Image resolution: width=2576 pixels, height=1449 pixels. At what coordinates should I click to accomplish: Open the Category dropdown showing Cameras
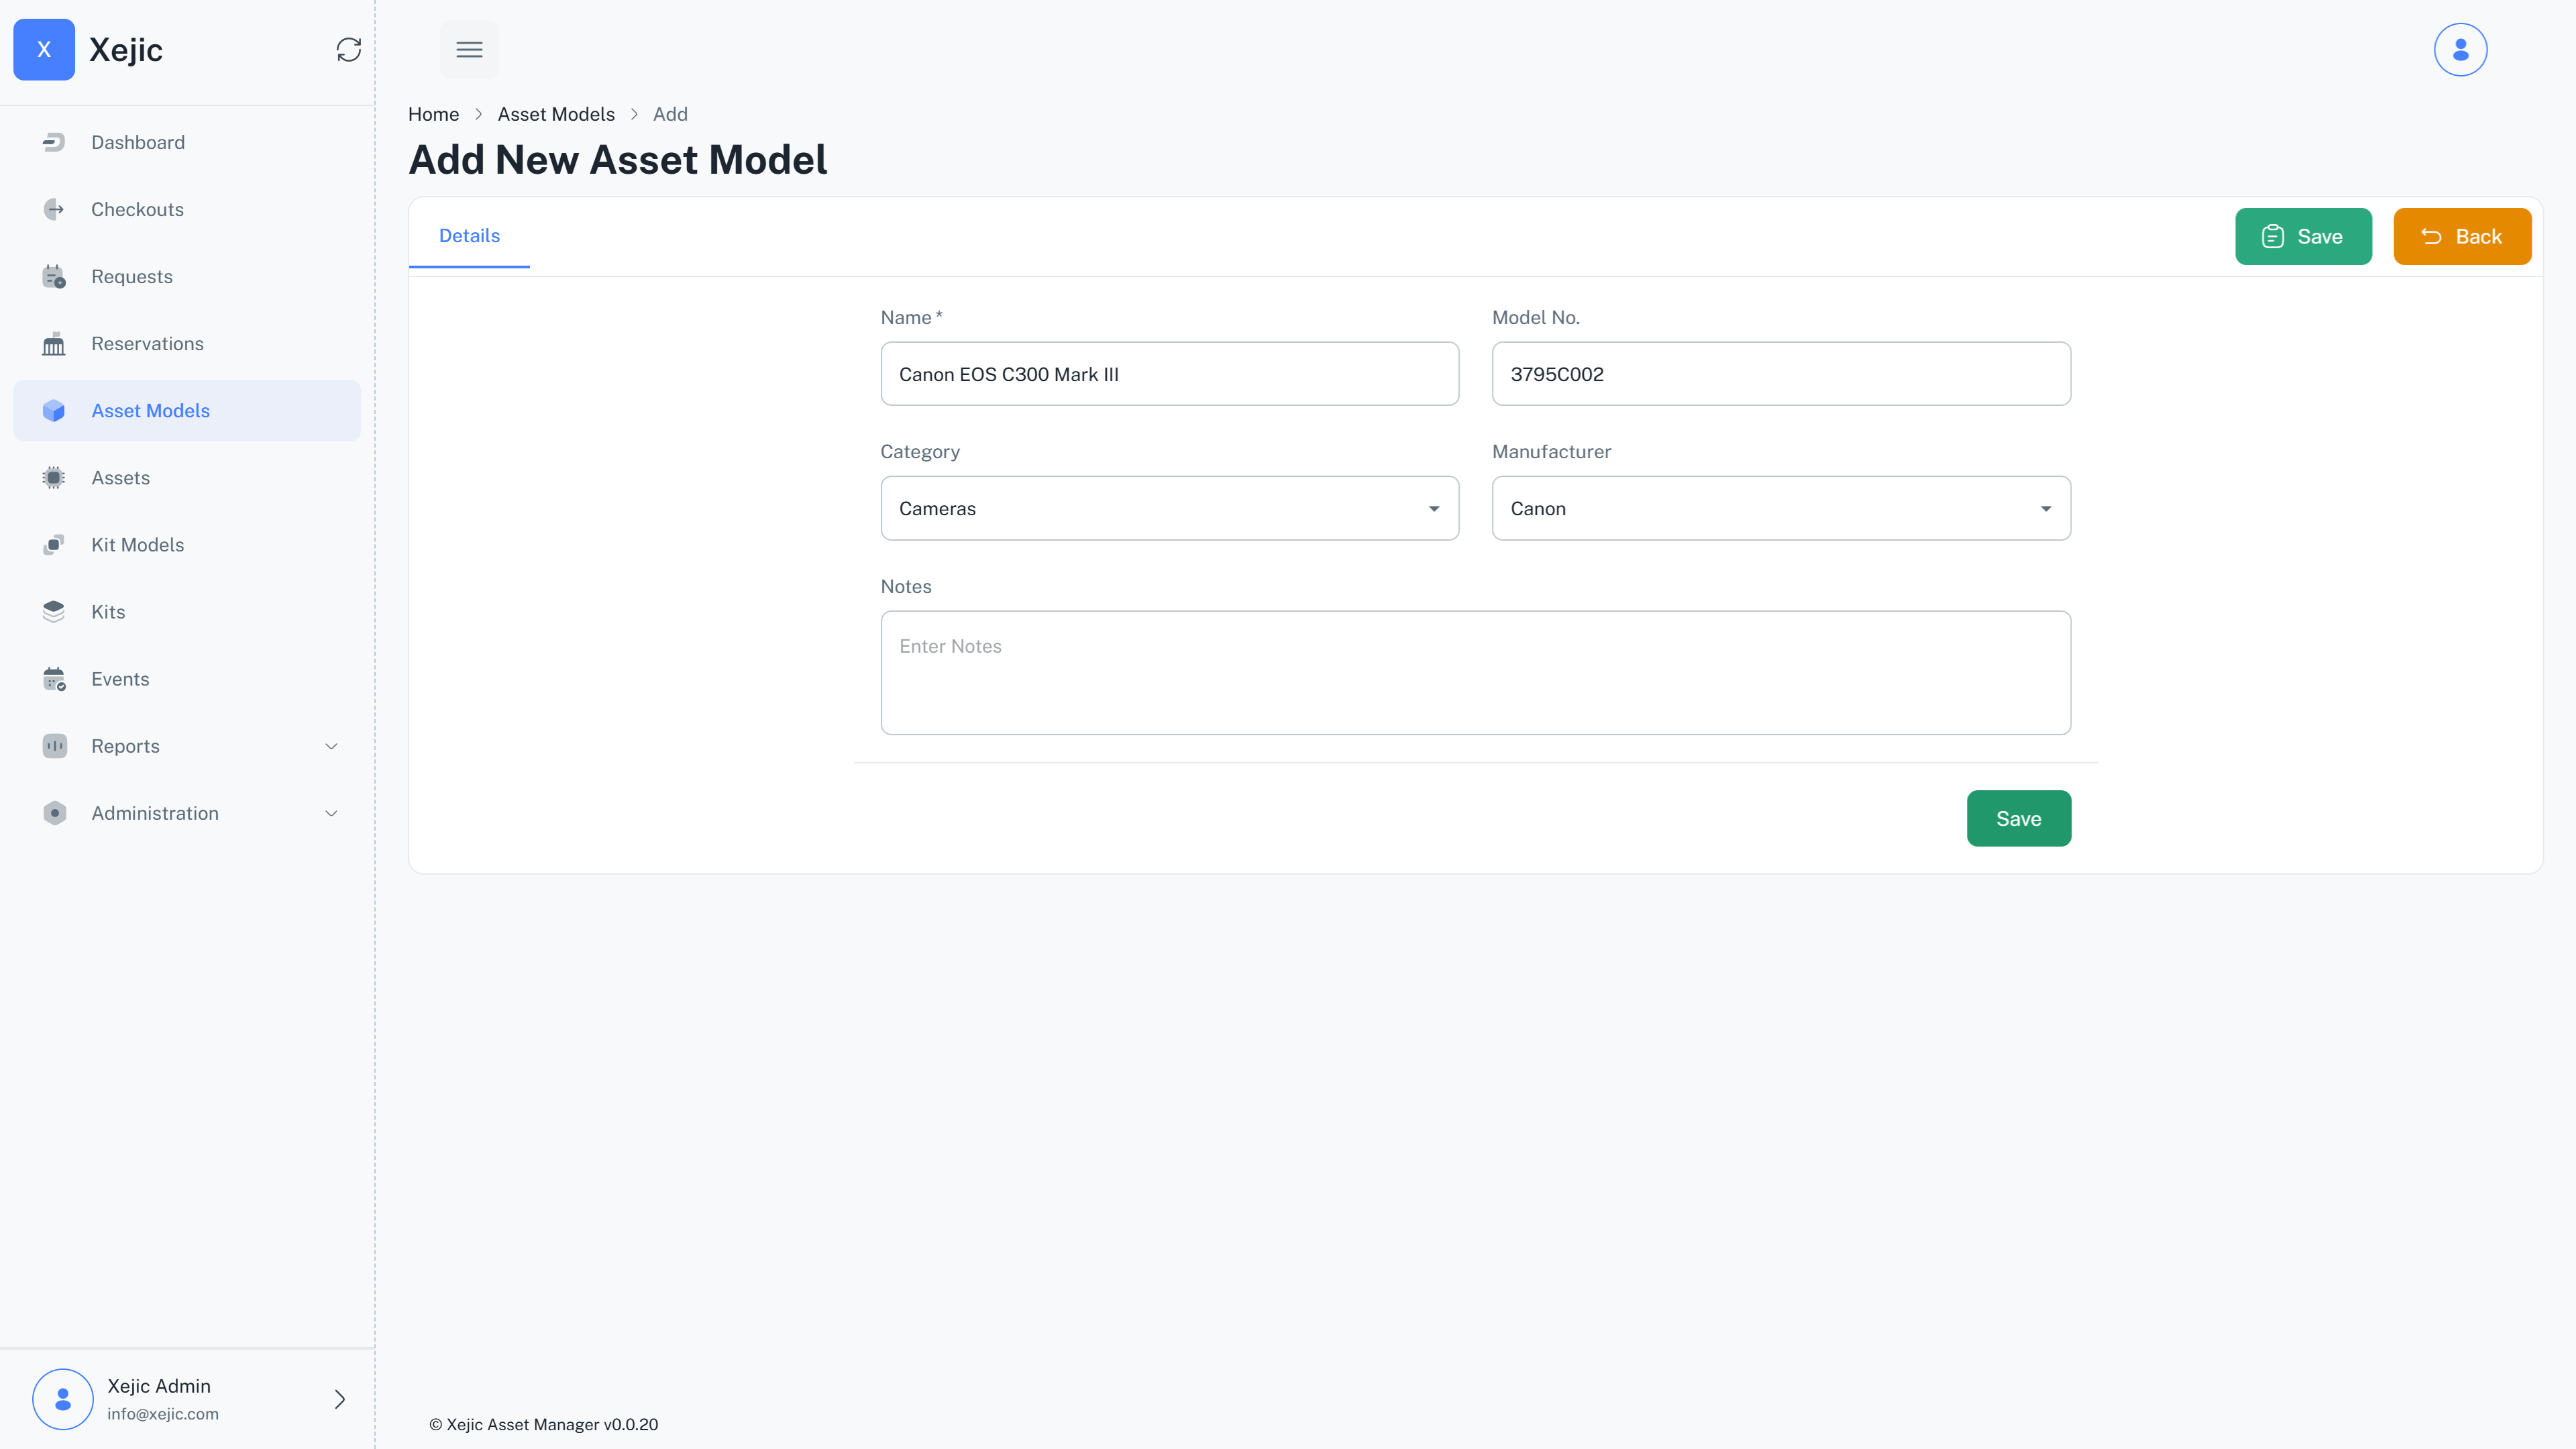coord(1169,508)
